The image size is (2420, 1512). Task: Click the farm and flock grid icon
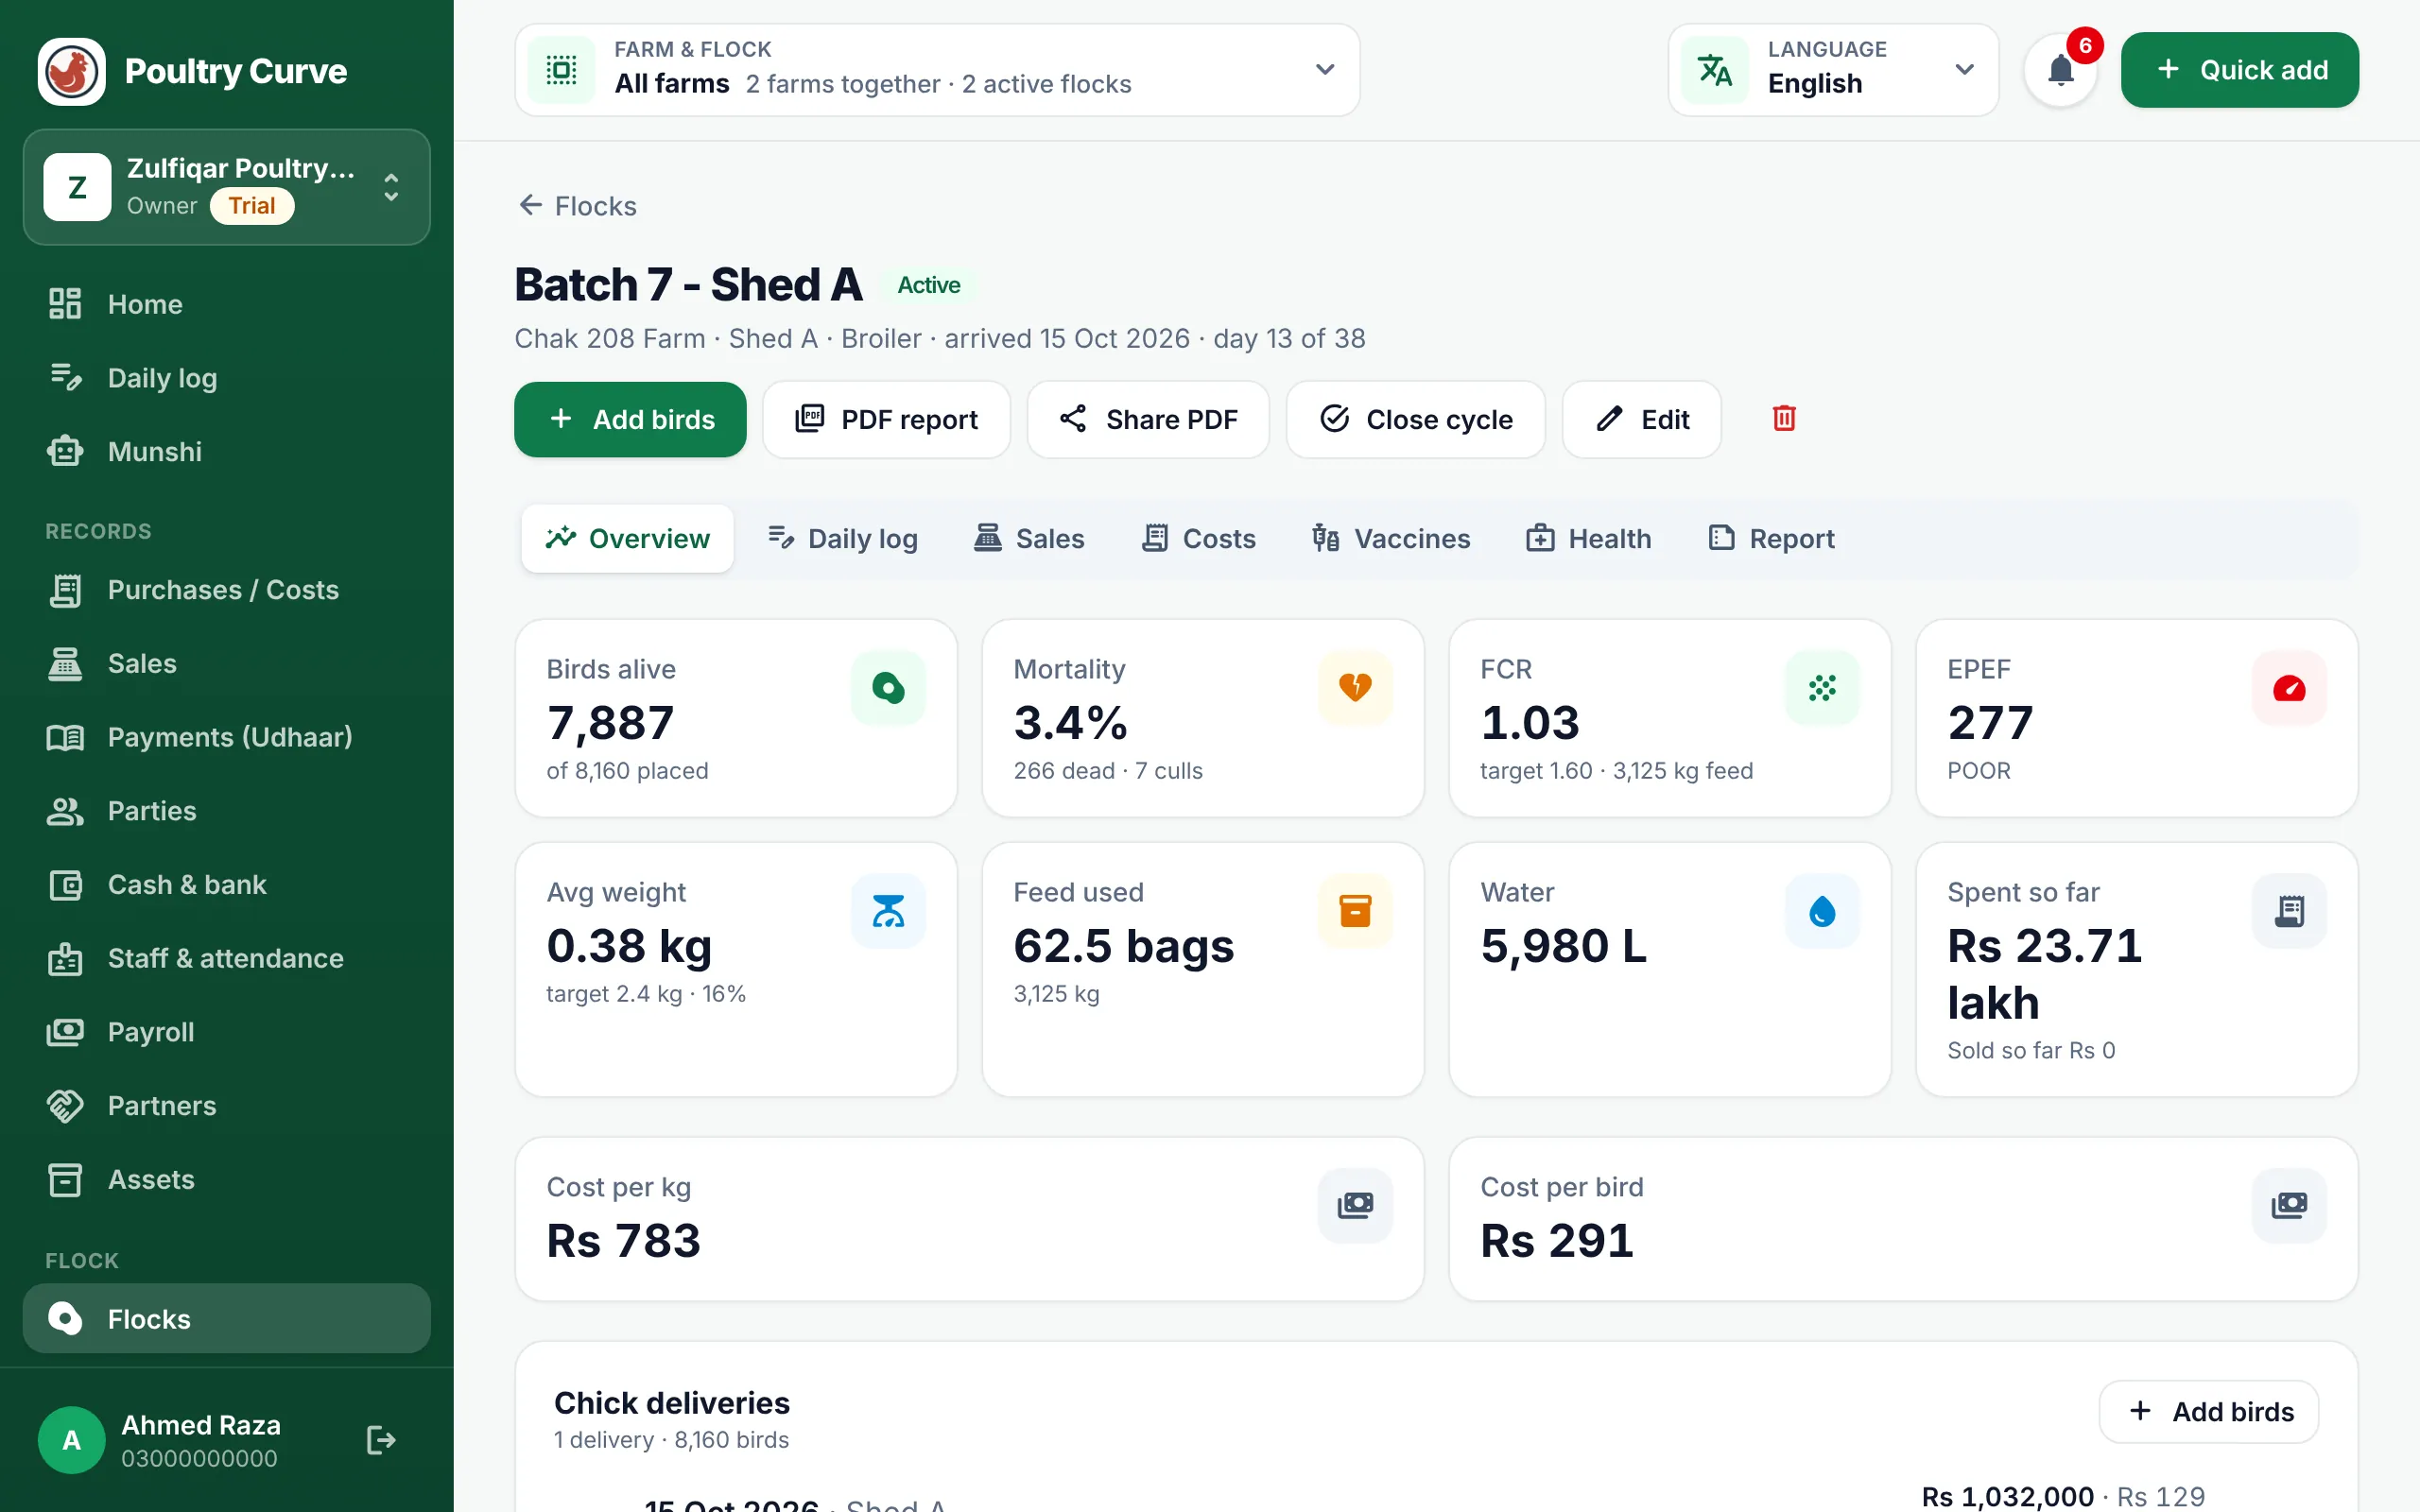tap(562, 70)
